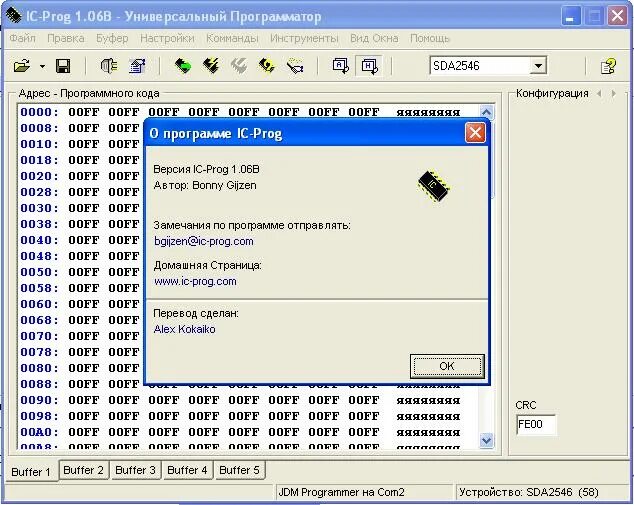Image resolution: width=634 pixels, height=505 pixels.
Task: Erase chip with the yellow chip icon
Action: point(267,66)
